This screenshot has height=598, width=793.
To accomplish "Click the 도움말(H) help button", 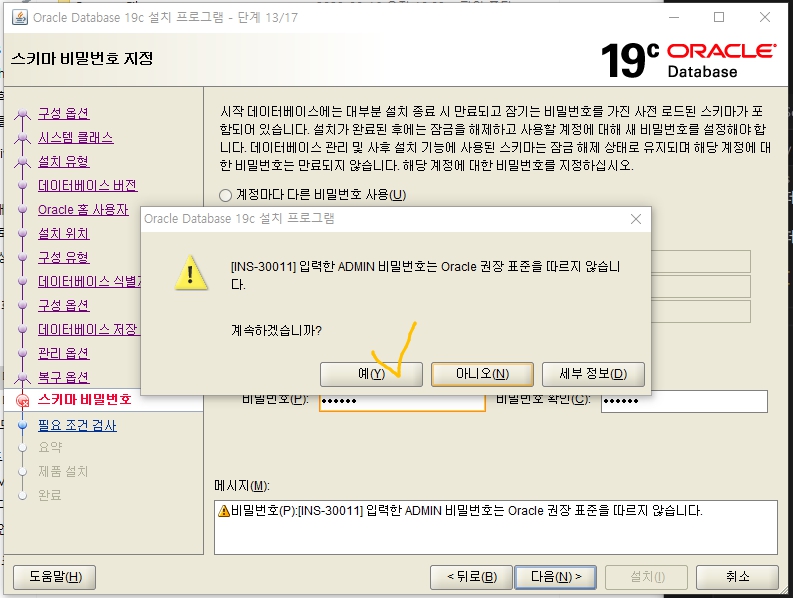I will [55, 577].
